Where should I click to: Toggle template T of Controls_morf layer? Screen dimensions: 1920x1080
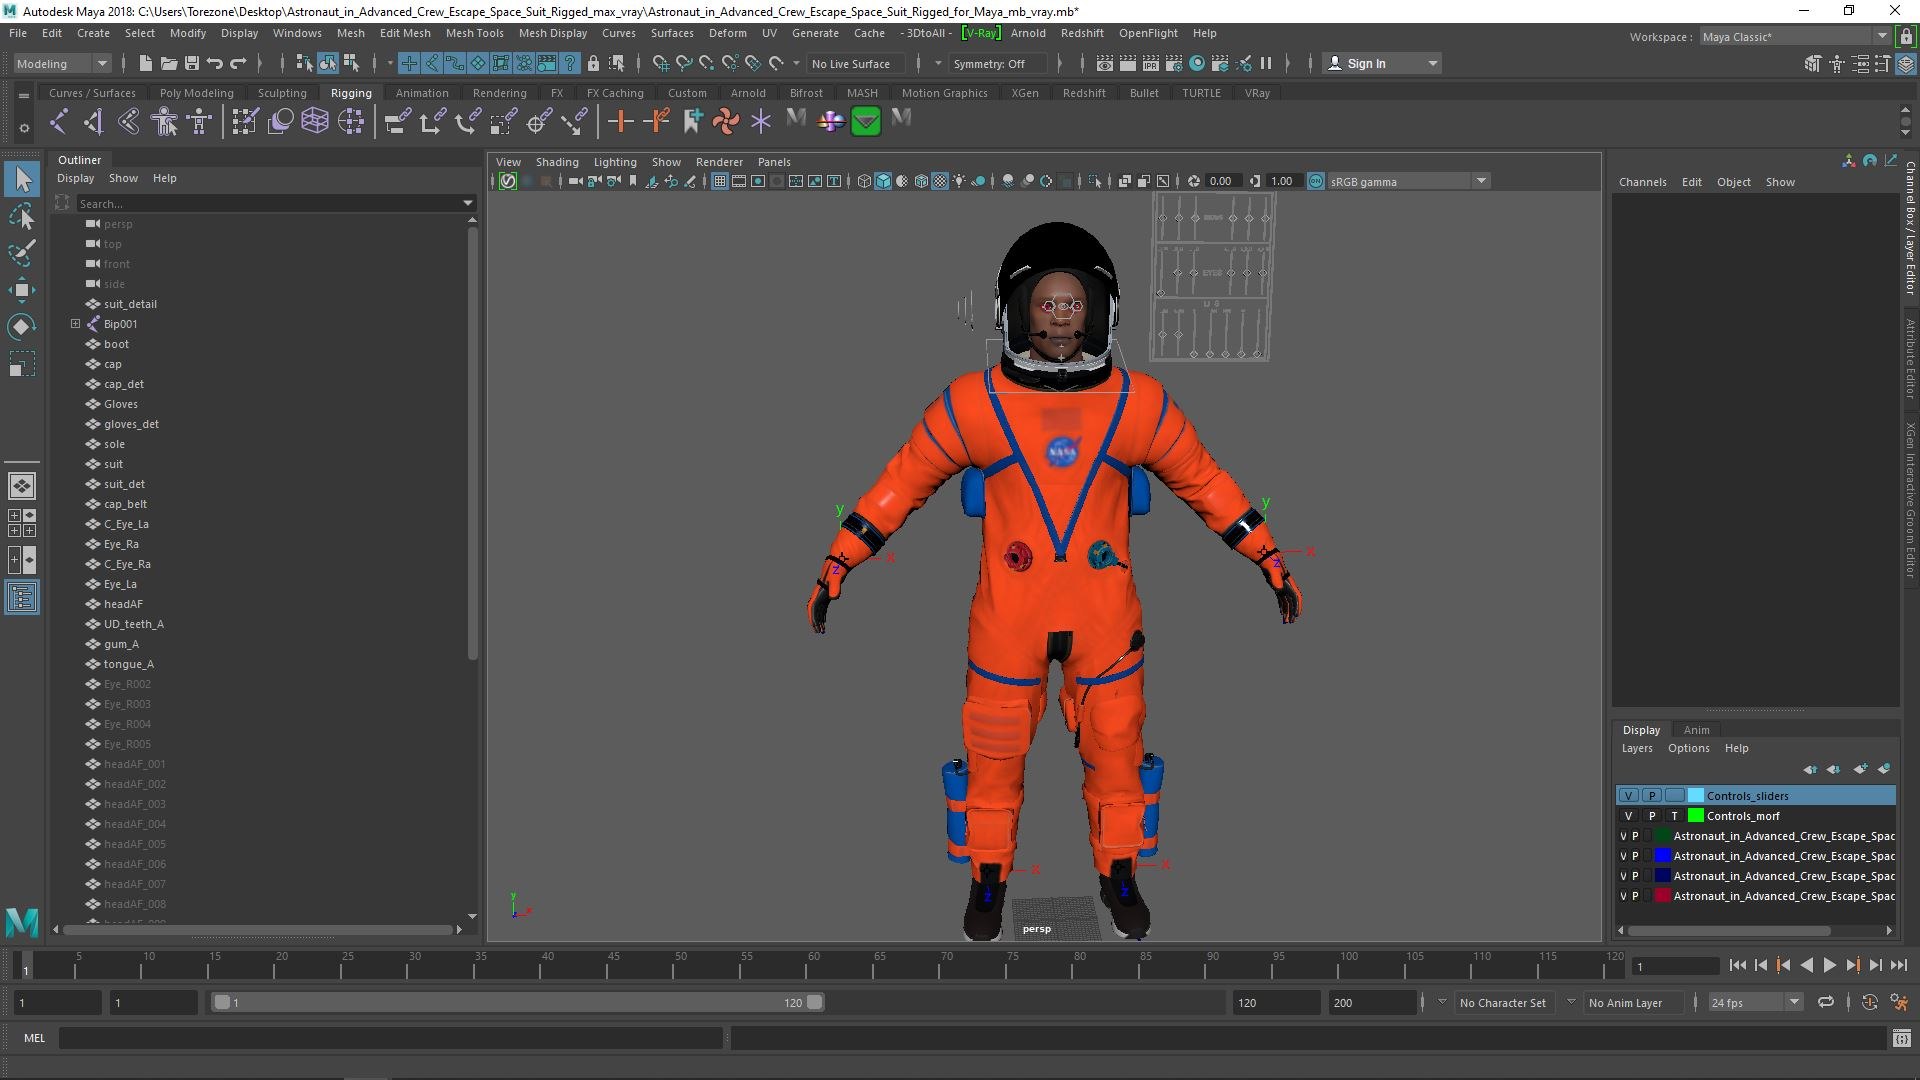pyautogui.click(x=1675, y=816)
